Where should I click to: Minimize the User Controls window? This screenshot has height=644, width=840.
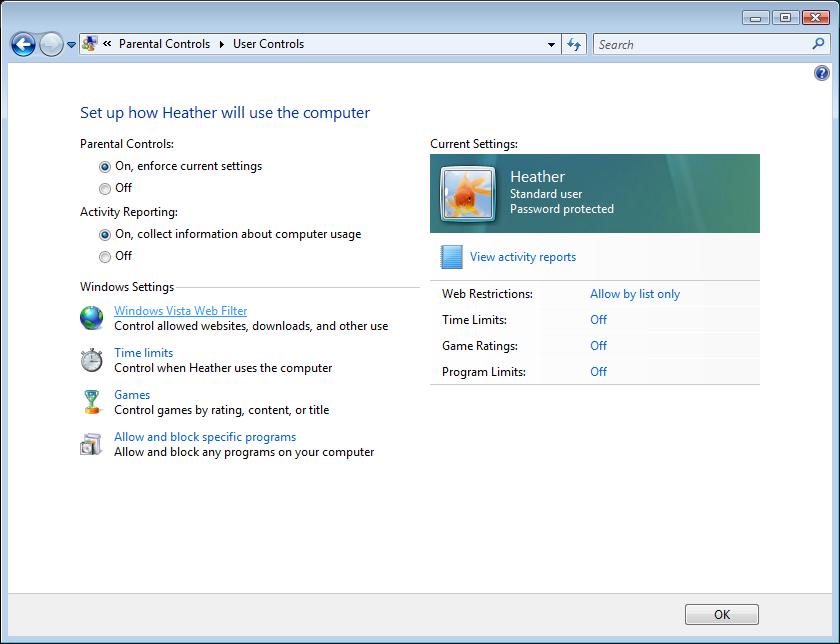[756, 18]
